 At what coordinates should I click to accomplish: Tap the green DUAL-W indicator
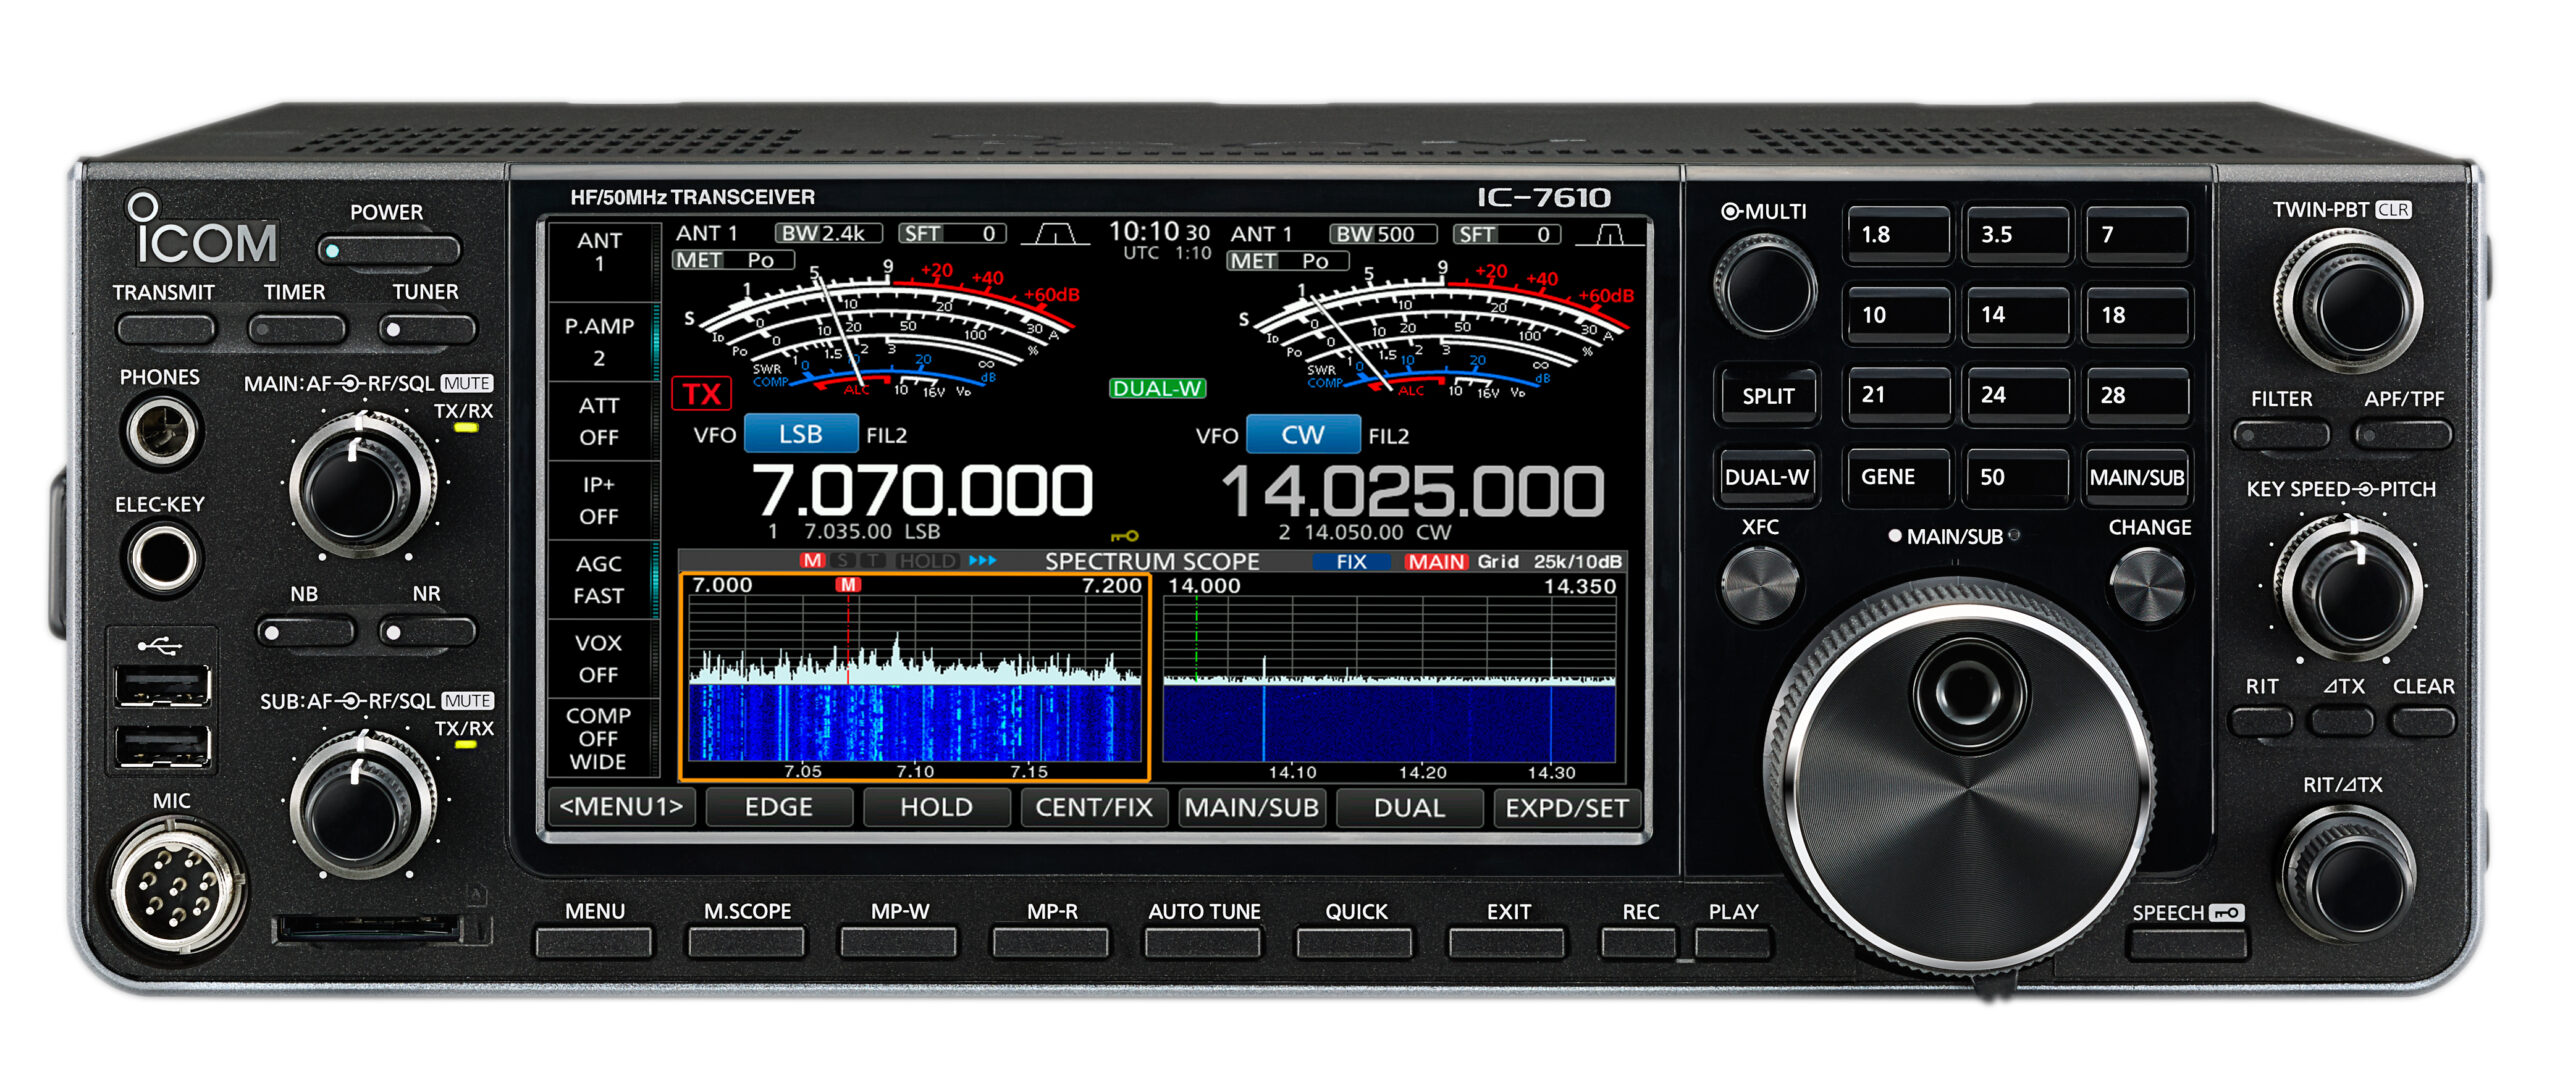tap(1157, 388)
